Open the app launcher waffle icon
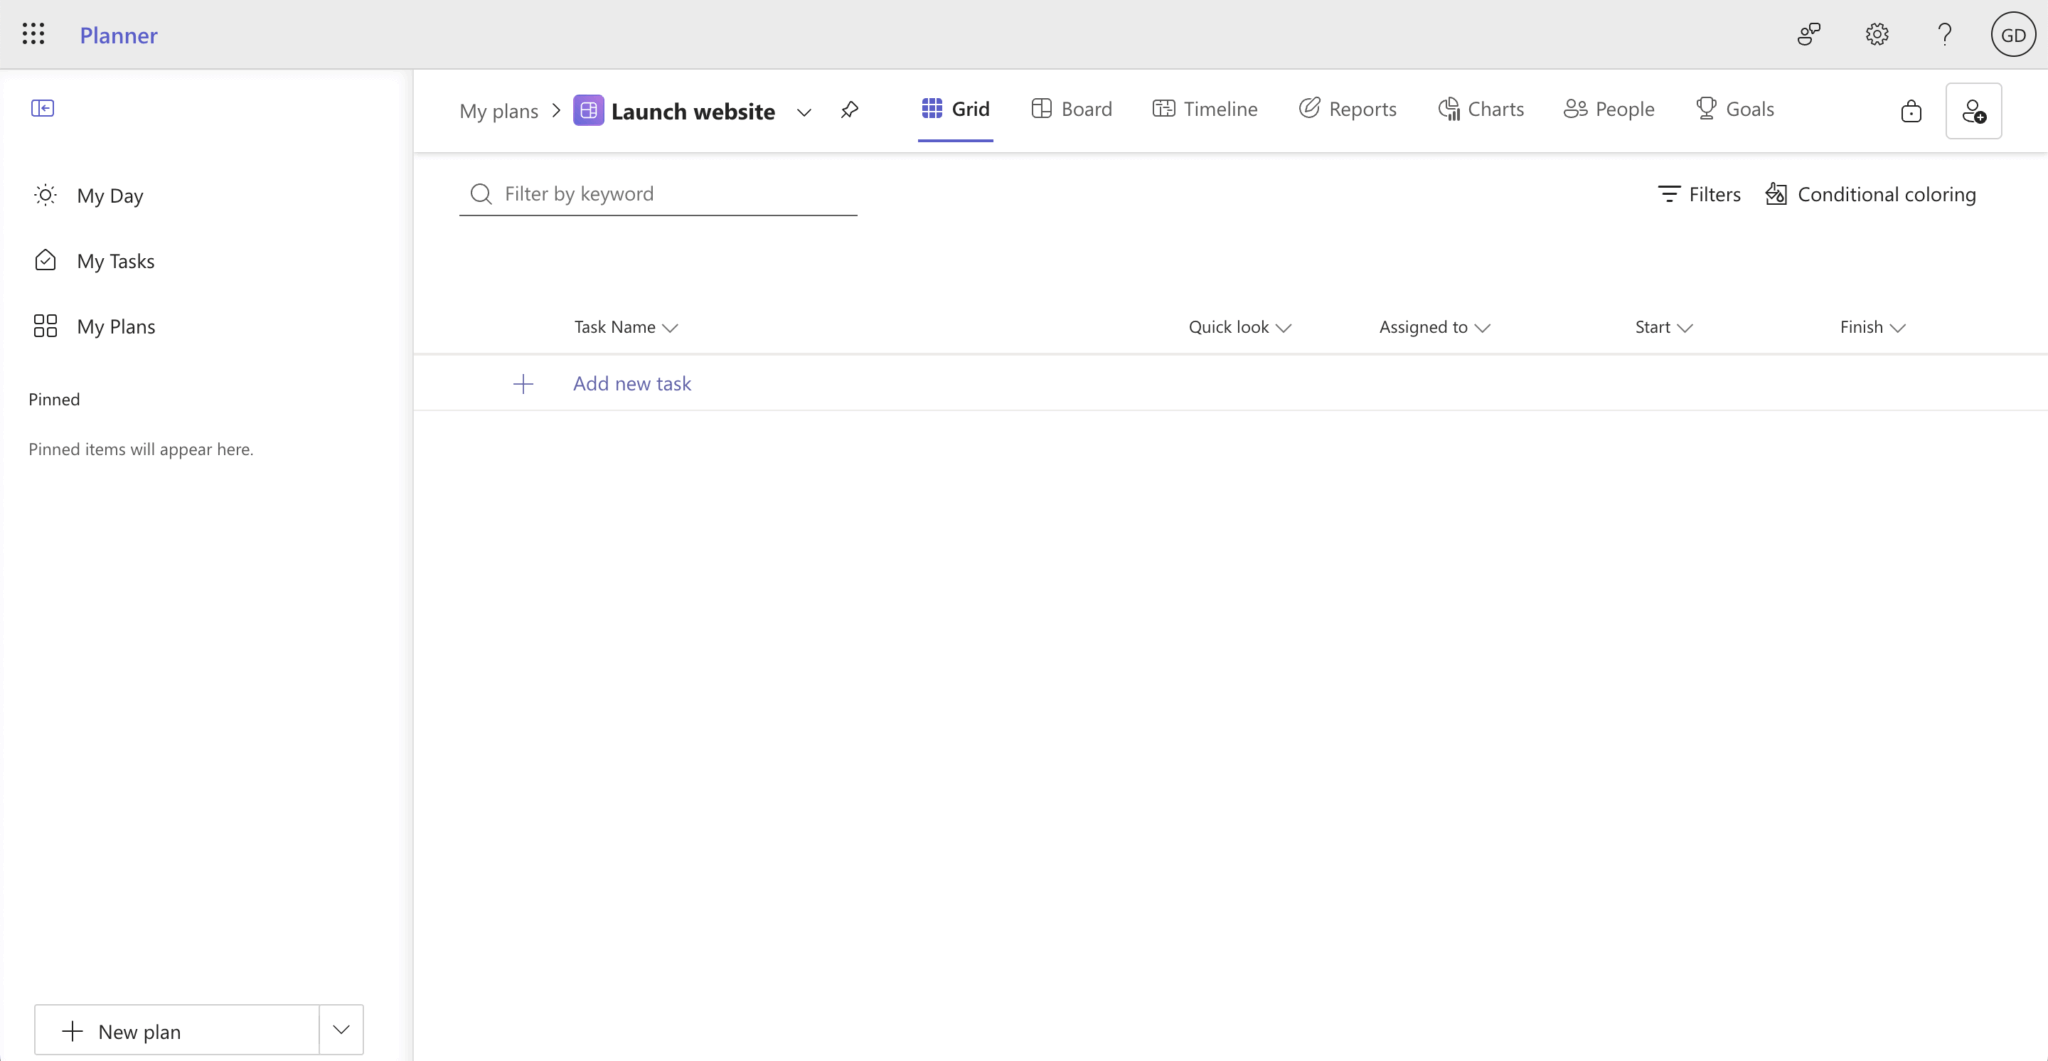The image size is (2048, 1061). [33, 34]
